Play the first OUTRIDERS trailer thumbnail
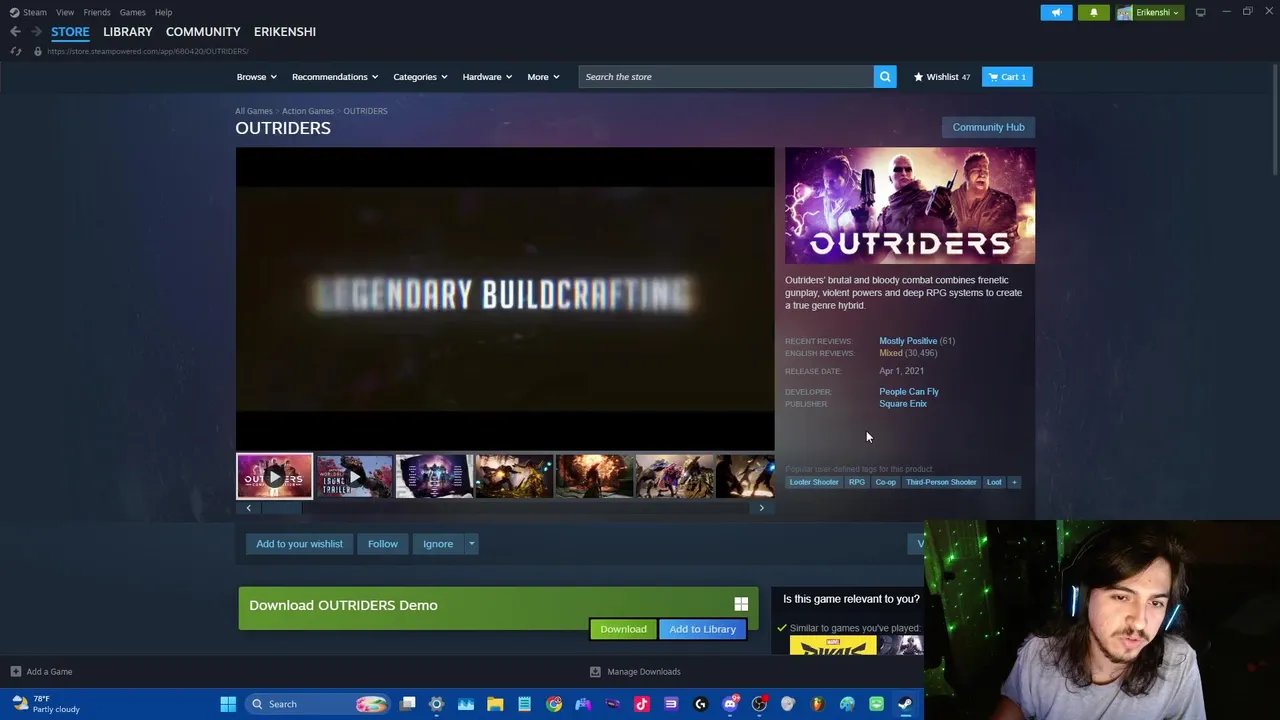The width and height of the screenshot is (1280, 720). (274, 476)
